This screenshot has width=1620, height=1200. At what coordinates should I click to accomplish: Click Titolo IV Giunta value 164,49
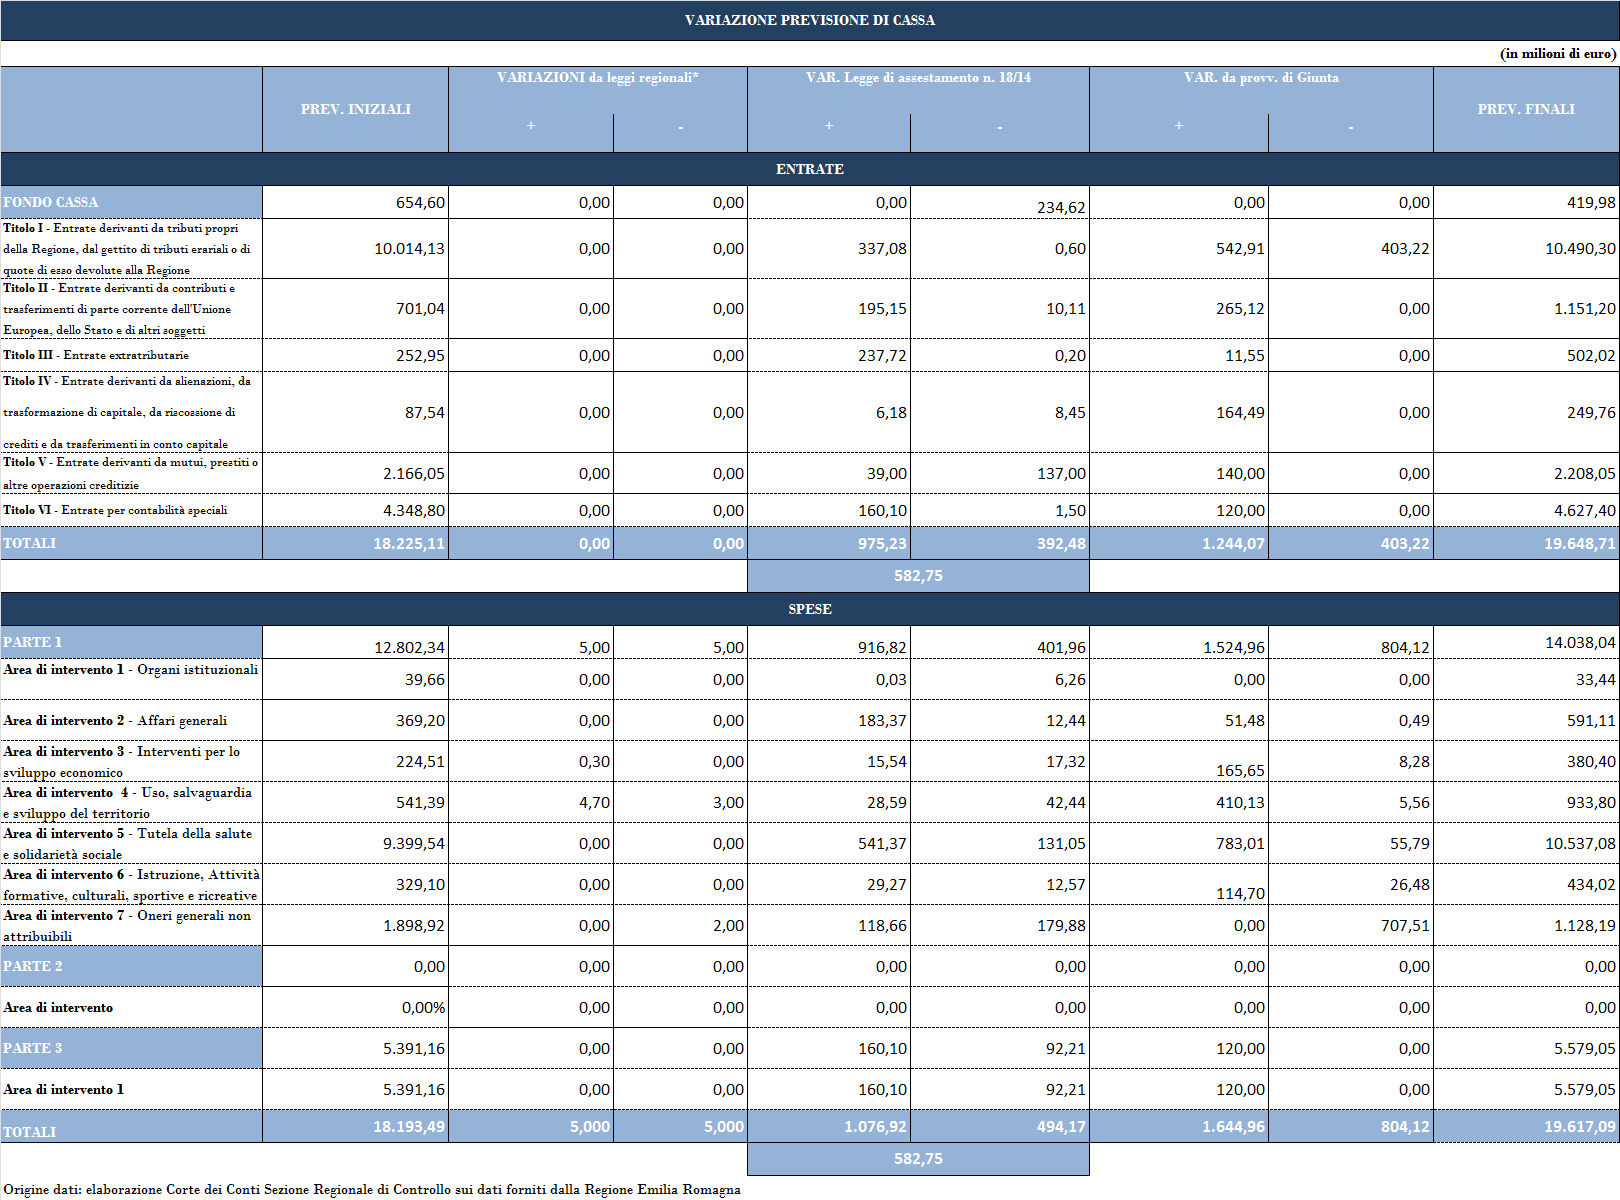[1240, 412]
